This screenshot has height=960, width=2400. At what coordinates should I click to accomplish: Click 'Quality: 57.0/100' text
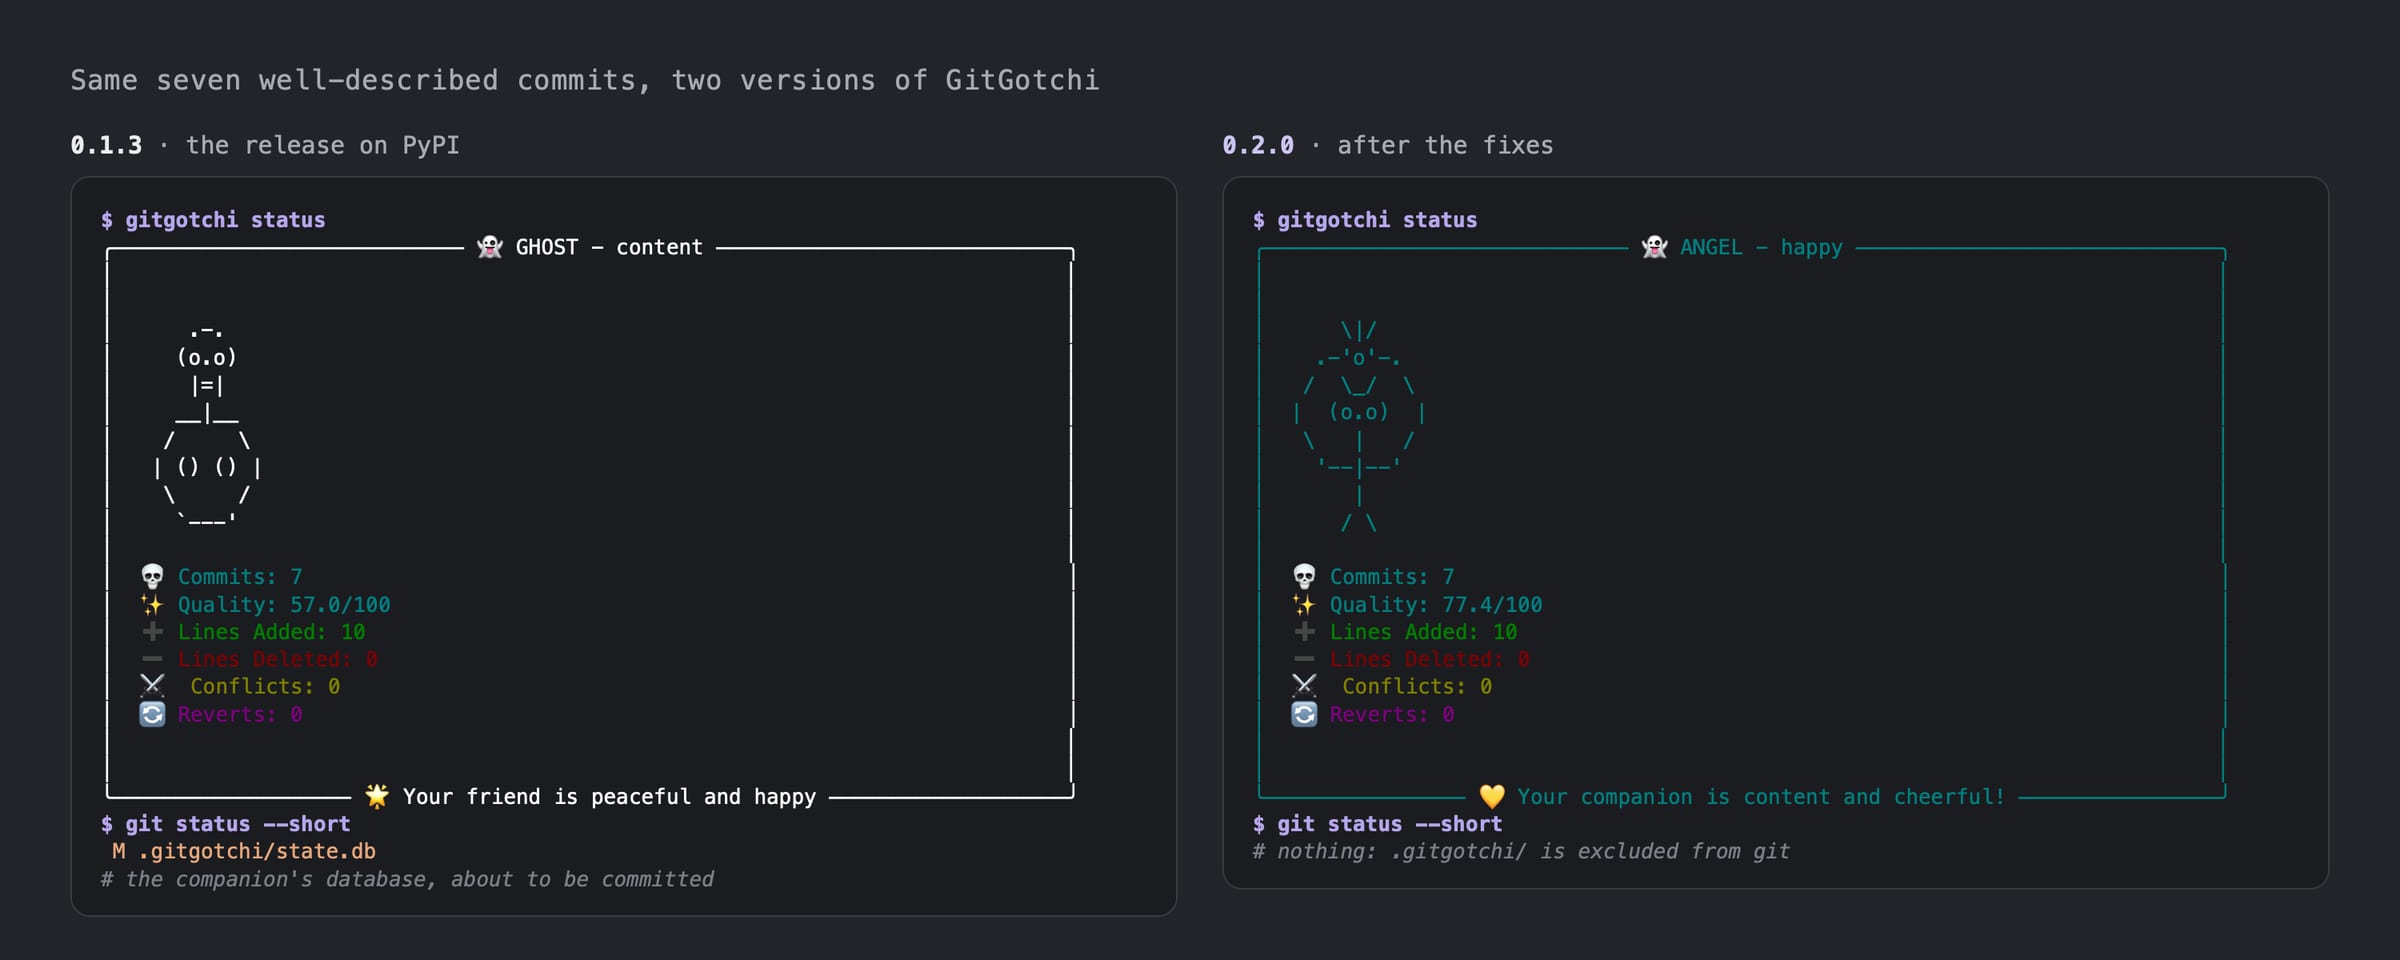coord(284,605)
